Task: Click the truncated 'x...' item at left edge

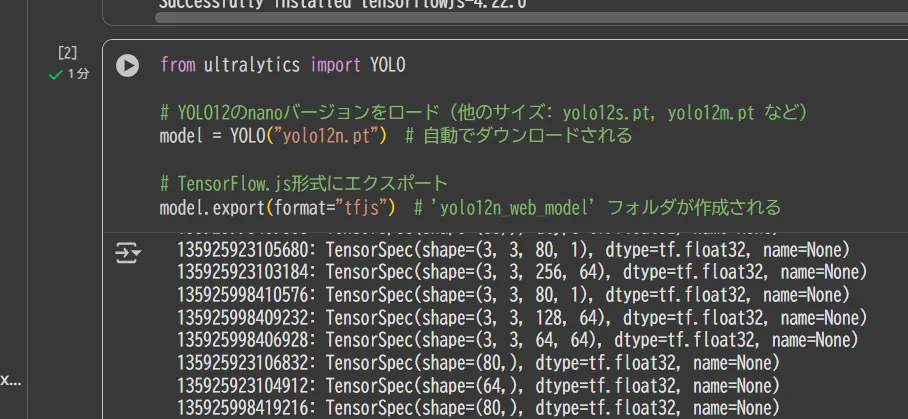Action: 10,380
